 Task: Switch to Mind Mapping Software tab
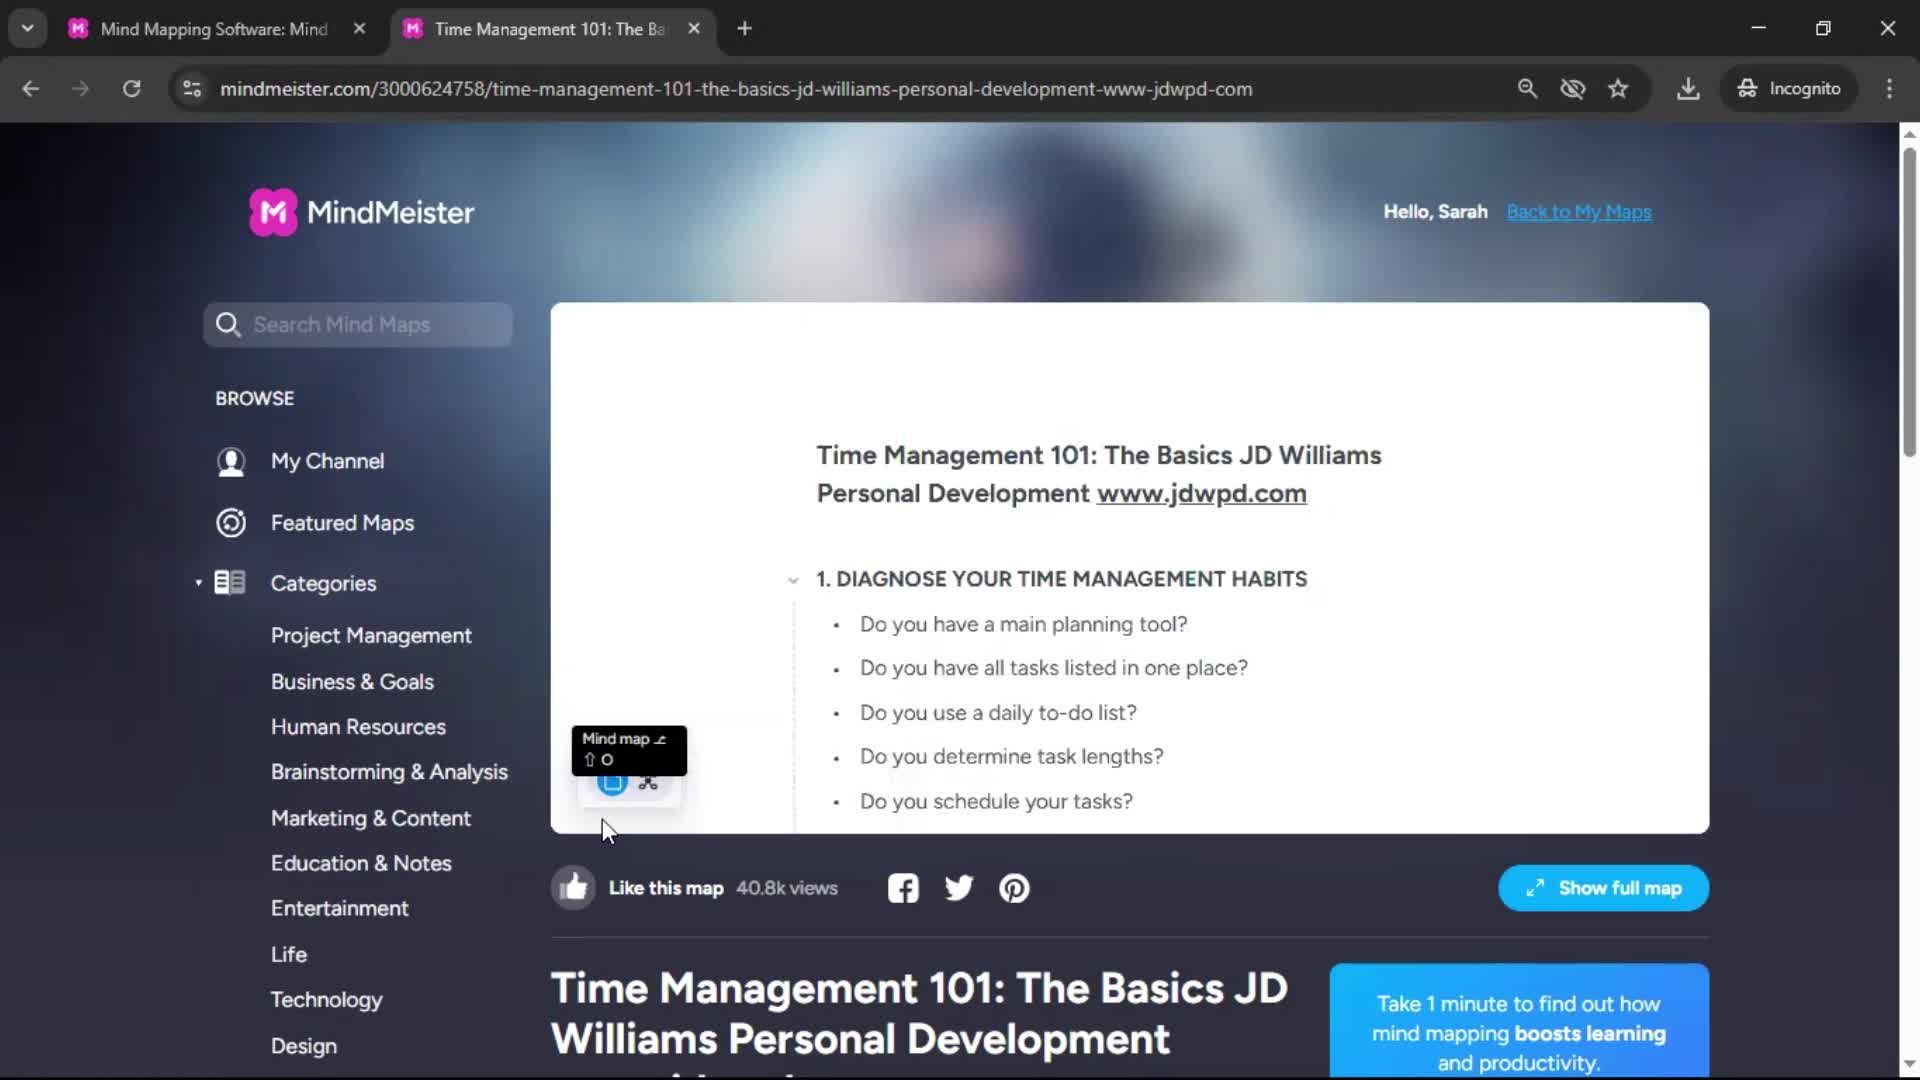(x=214, y=29)
